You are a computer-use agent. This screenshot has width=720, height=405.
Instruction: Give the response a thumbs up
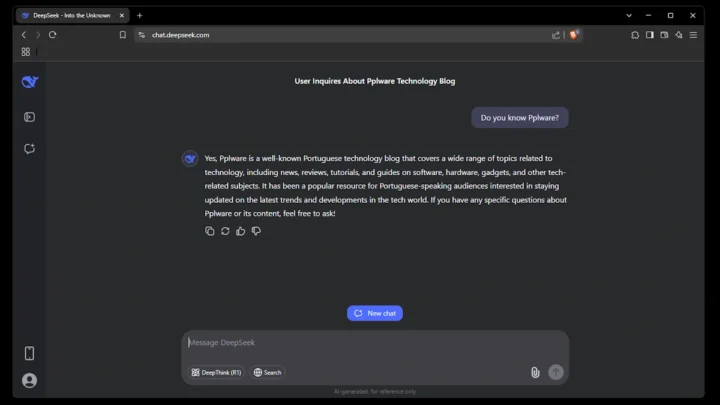tap(241, 231)
